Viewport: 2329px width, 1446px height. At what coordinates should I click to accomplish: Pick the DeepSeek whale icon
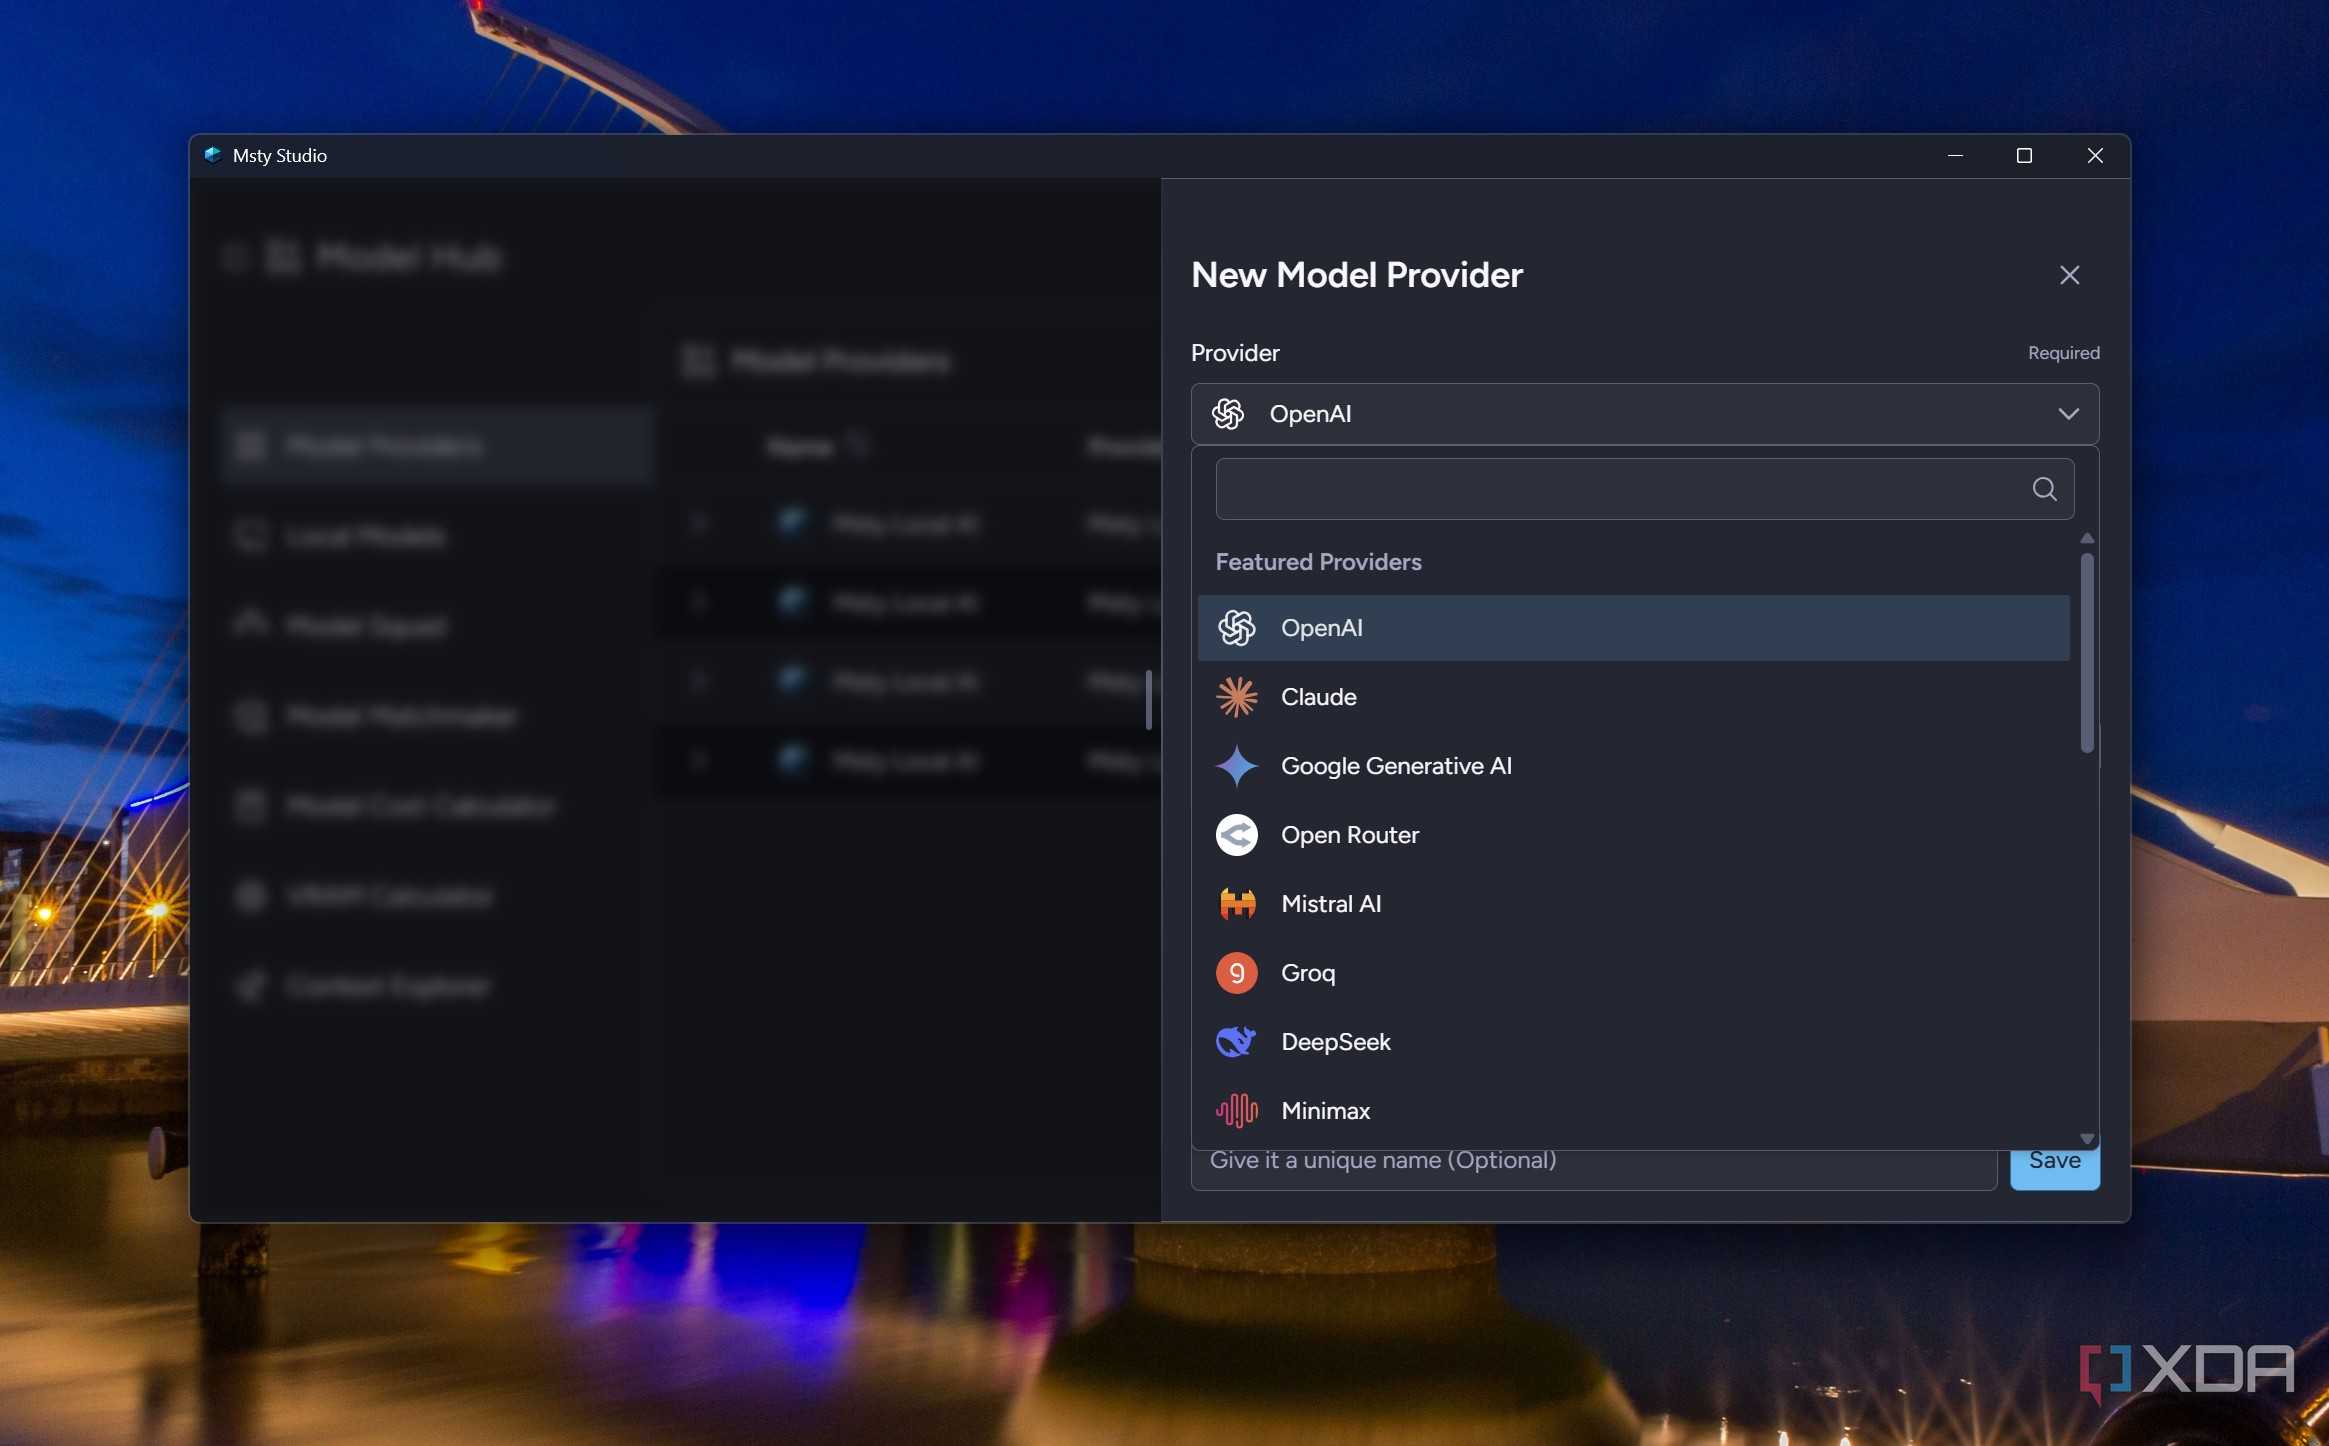point(1237,1042)
